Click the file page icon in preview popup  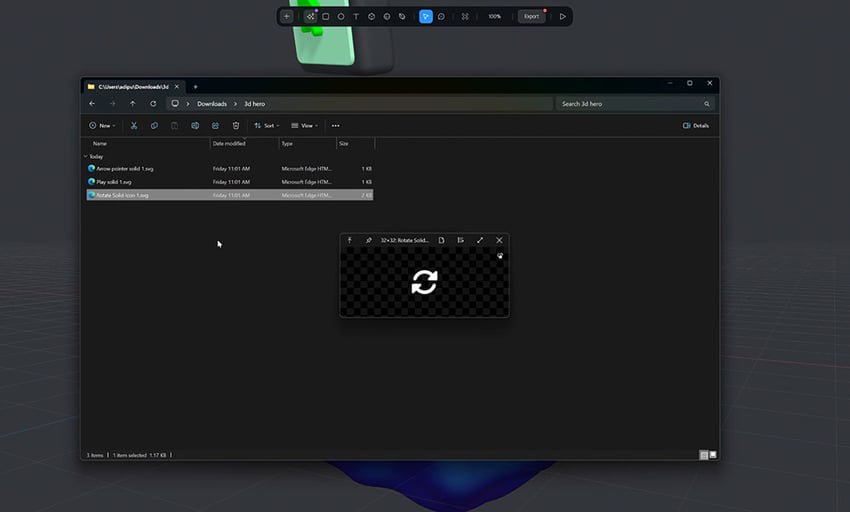pos(441,240)
